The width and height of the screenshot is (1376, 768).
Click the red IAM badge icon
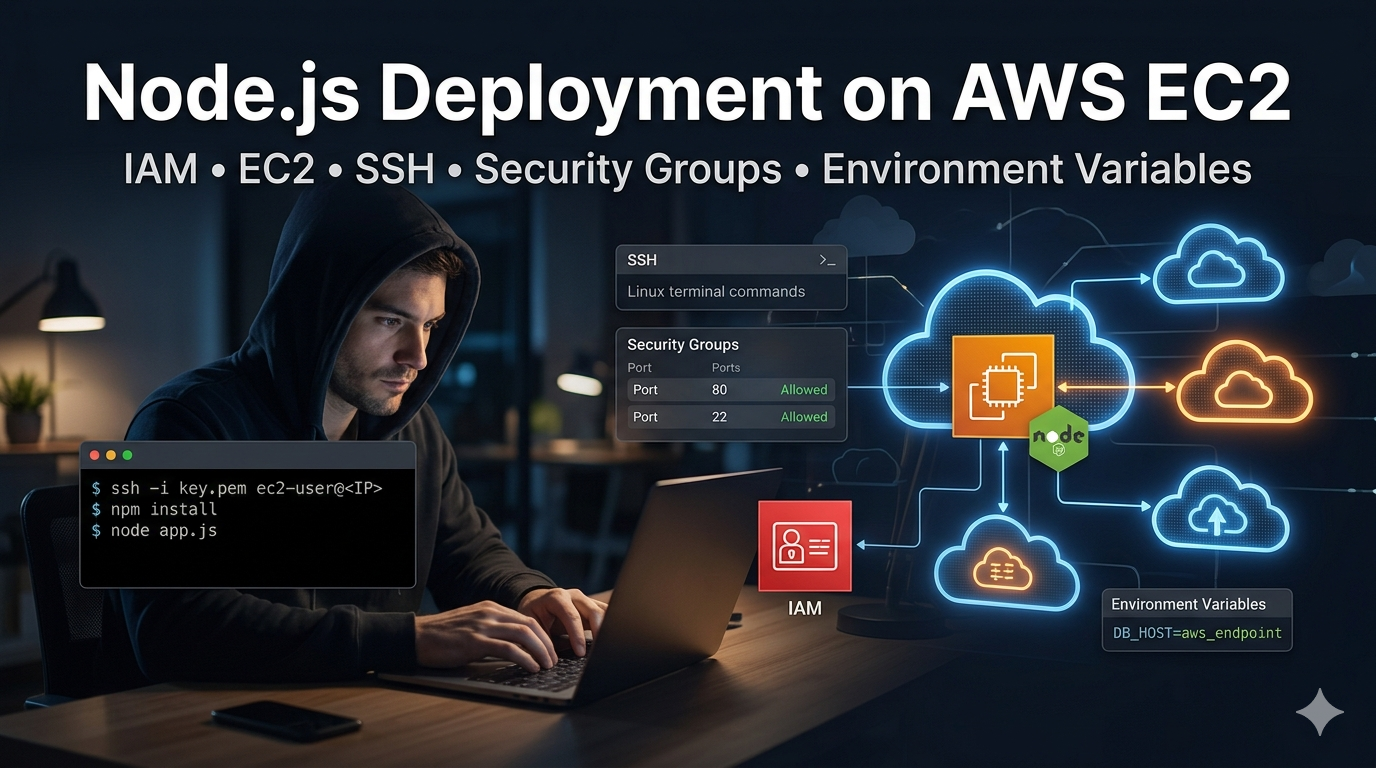[x=805, y=545]
